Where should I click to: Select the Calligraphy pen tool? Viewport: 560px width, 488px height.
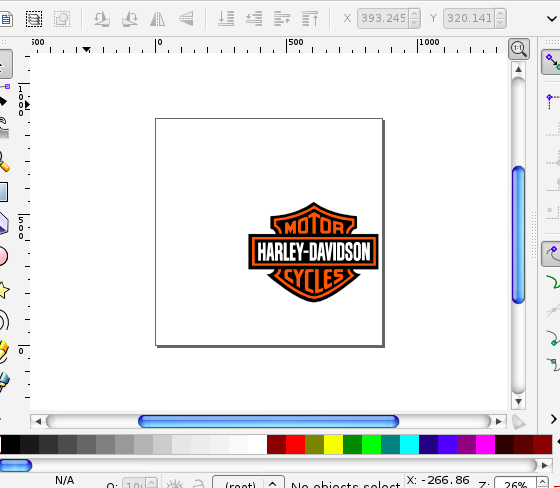(x=4, y=382)
